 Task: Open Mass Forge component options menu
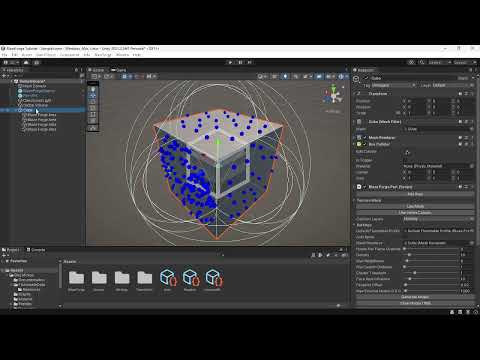click(x=472, y=187)
